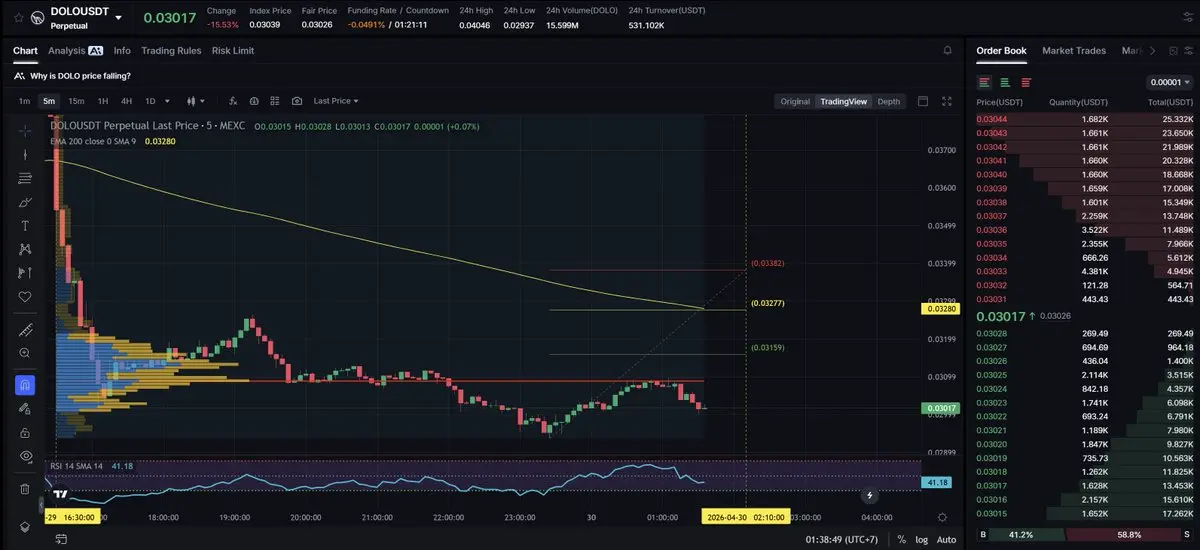This screenshot has width=1200, height=550.
Task: Show only sell orders view
Action: tap(1026, 82)
